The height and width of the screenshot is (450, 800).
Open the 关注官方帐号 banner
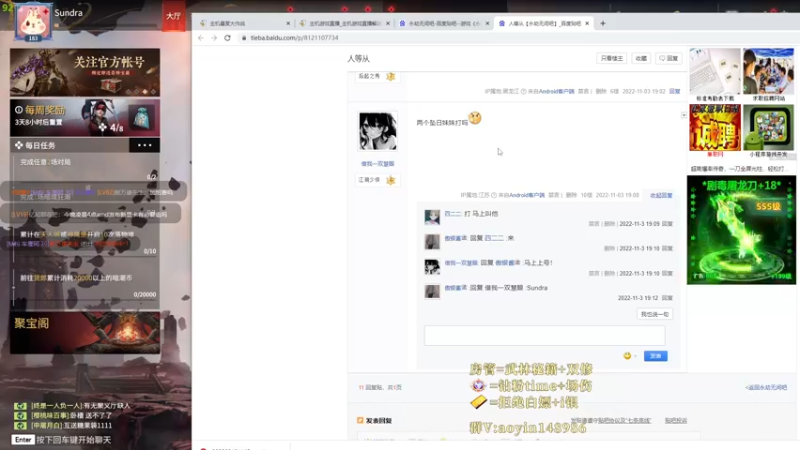point(85,72)
